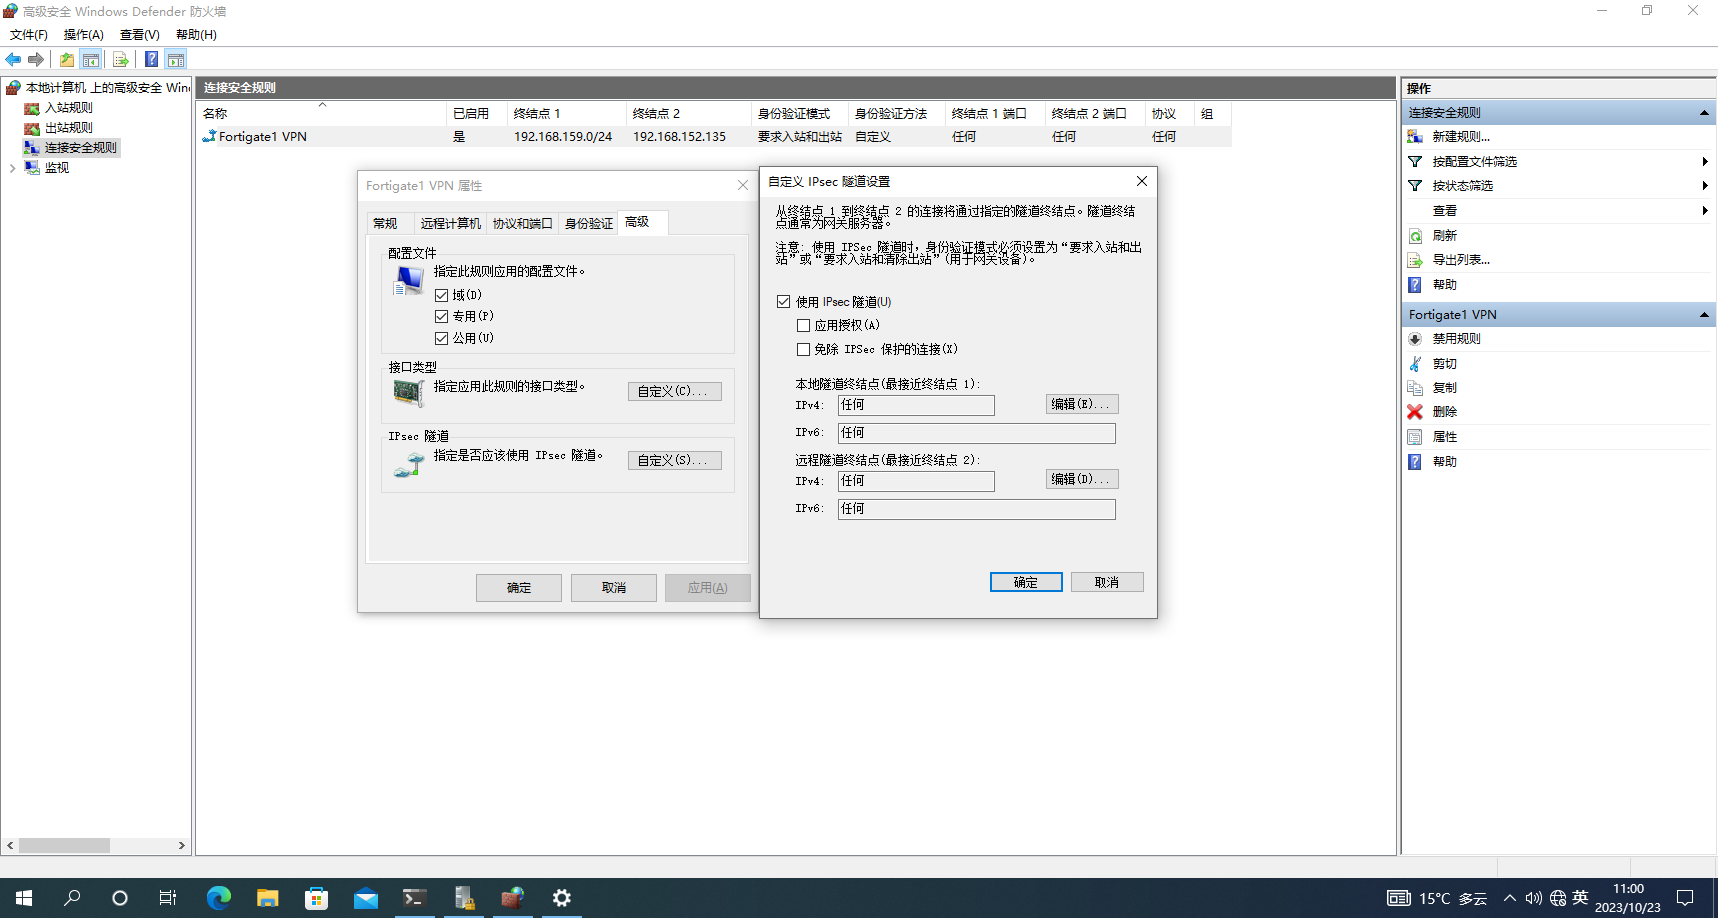The height and width of the screenshot is (918, 1718).
Task: Select the Fortigate1 VPN rule row
Action: 714,137
